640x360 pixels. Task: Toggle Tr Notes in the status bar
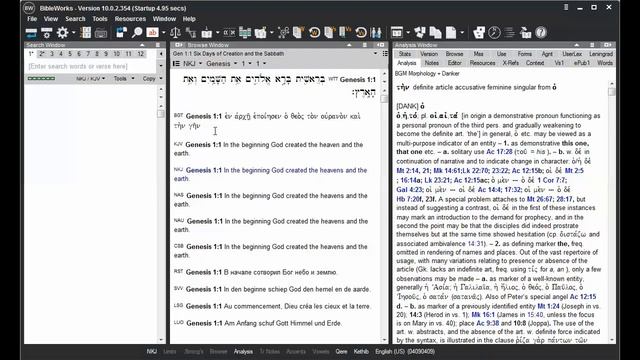tap(270, 351)
